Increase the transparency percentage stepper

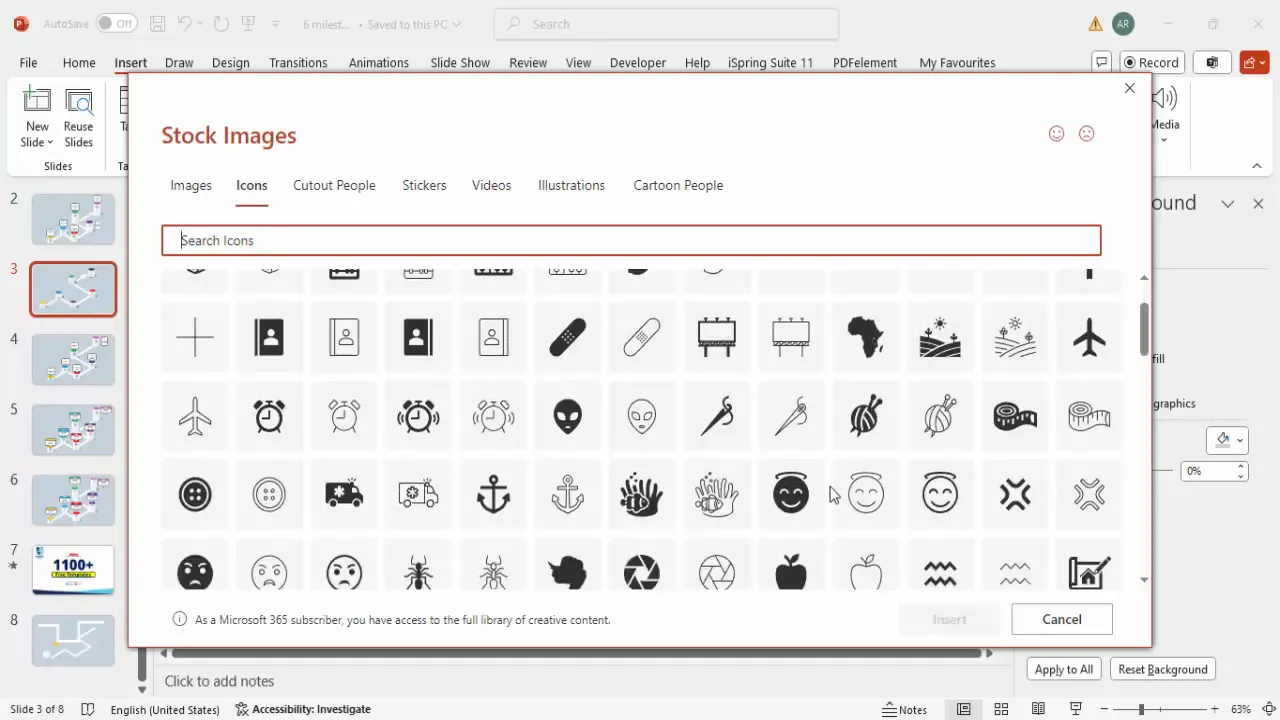(1241, 465)
